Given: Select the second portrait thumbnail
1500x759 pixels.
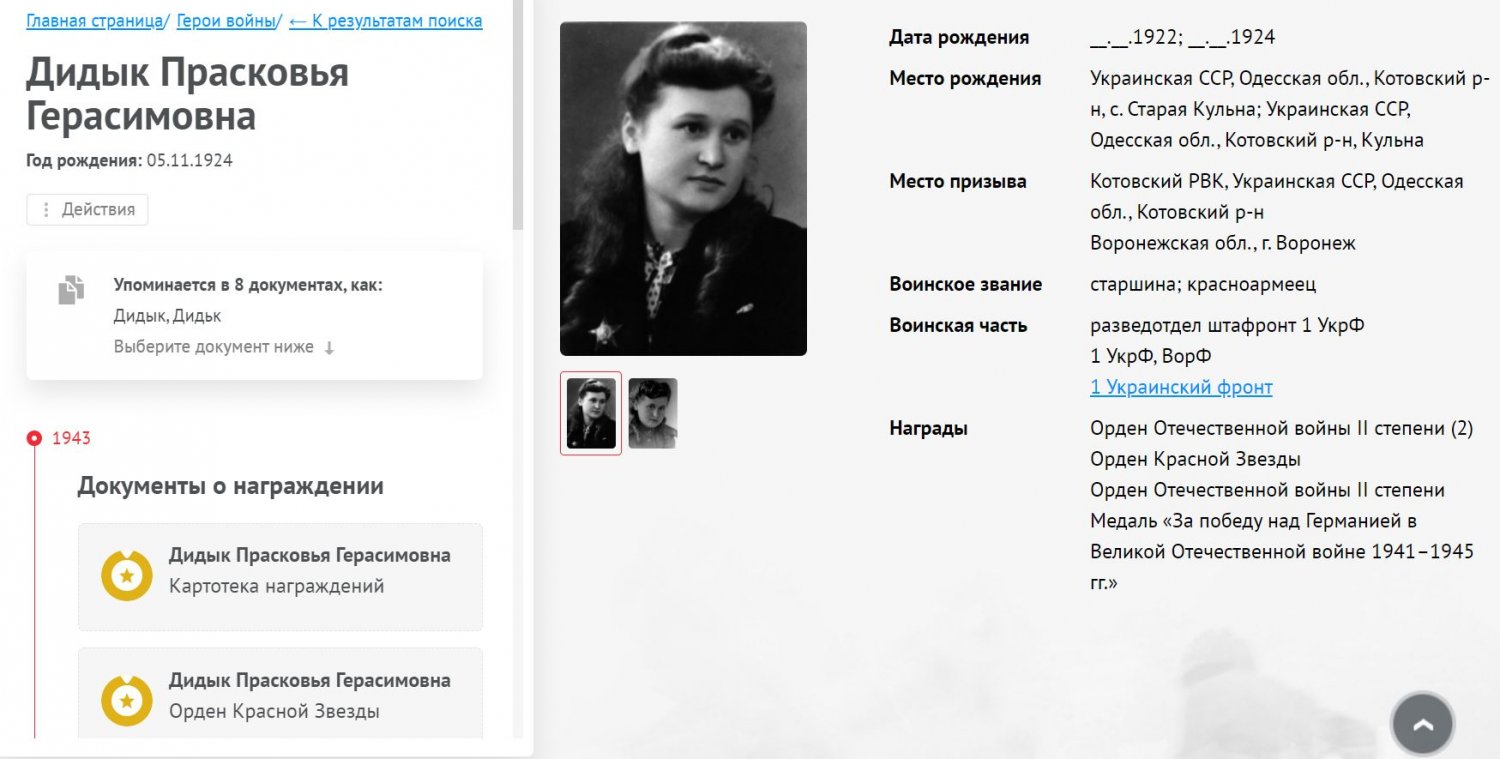Looking at the screenshot, I should (653, 413).
